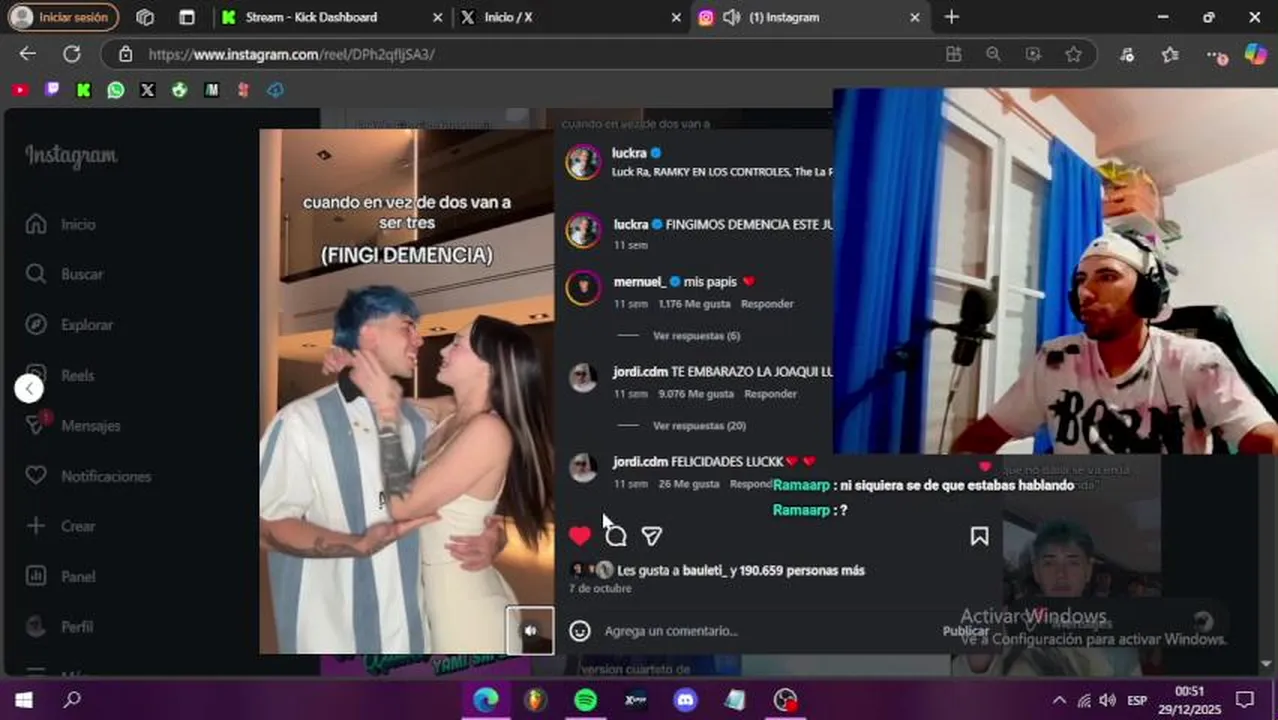
Task: Open '190.659 personas más' likes list
Action: pos(804,571)
